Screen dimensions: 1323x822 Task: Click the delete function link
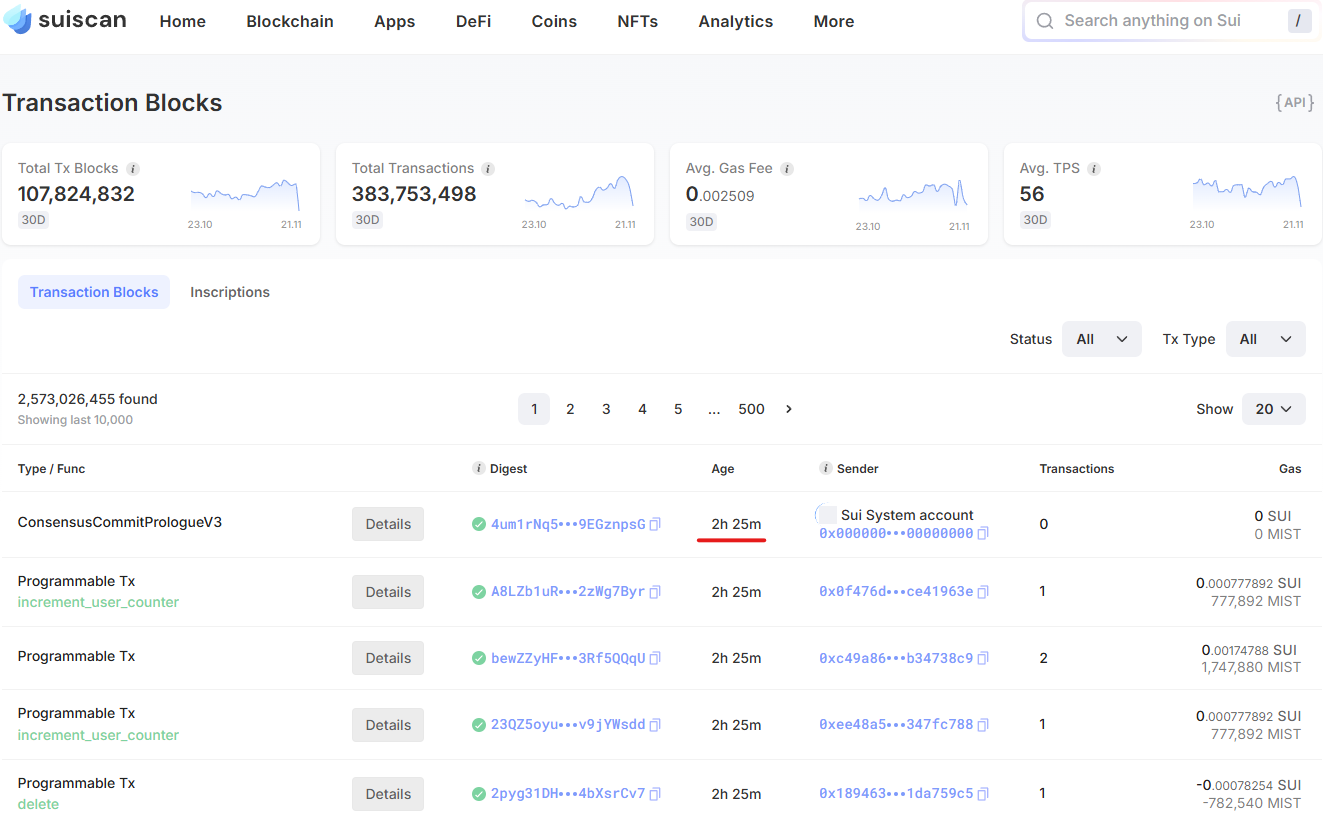38,804
